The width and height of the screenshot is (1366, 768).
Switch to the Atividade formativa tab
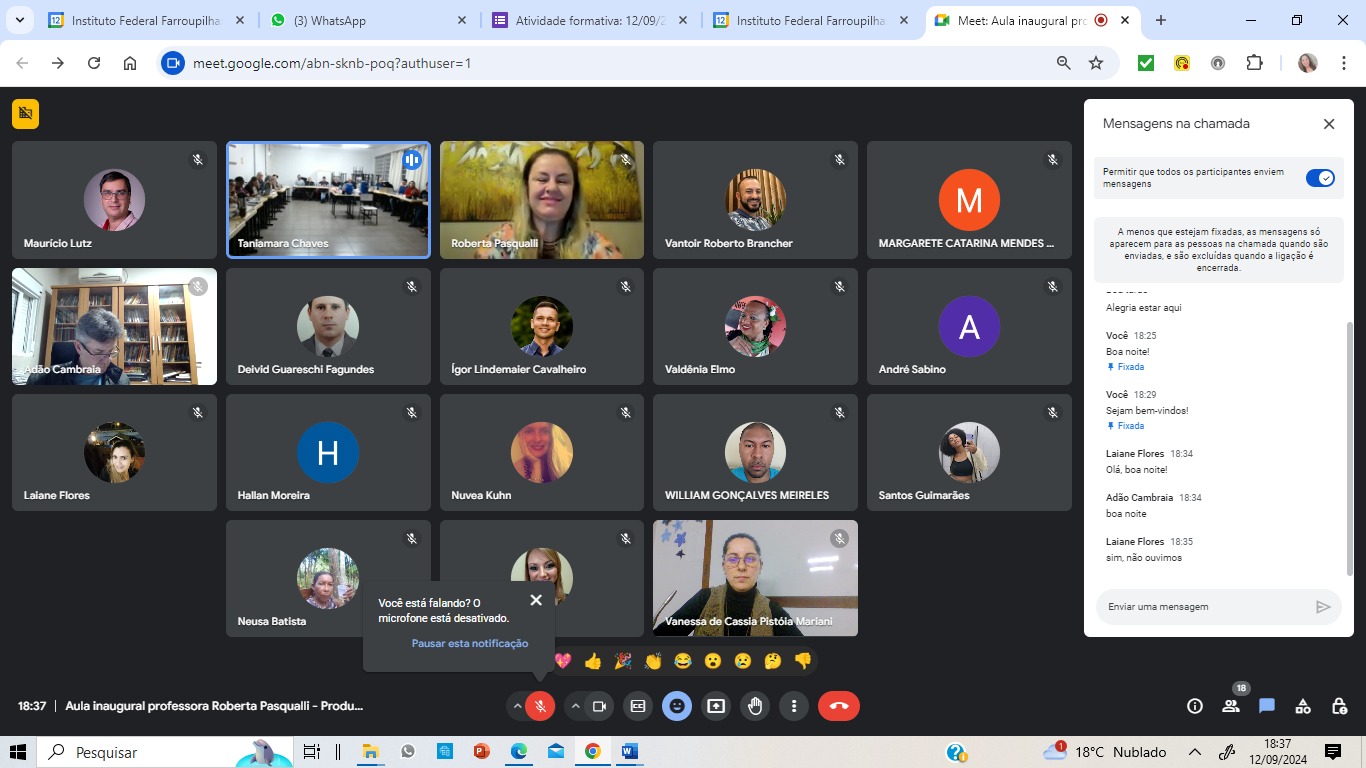point(588,20)
